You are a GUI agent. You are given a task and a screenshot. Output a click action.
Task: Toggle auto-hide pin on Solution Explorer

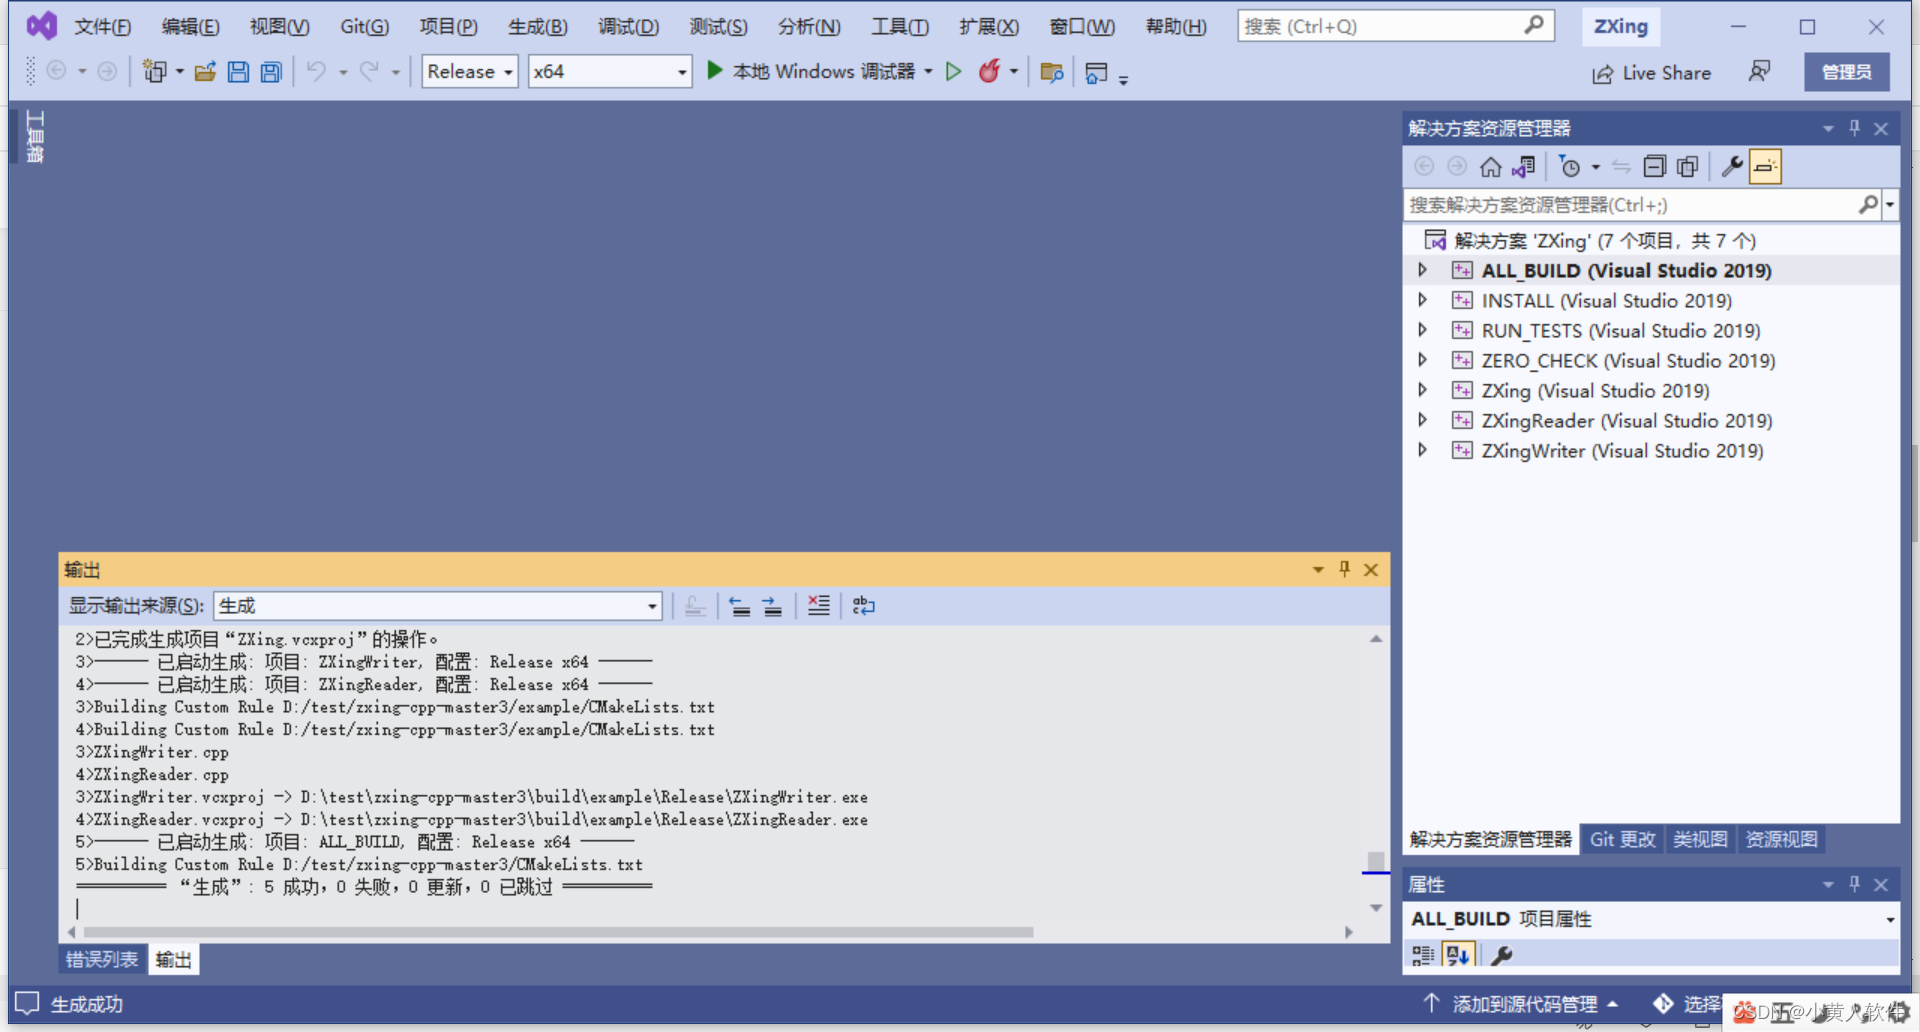1855,128
